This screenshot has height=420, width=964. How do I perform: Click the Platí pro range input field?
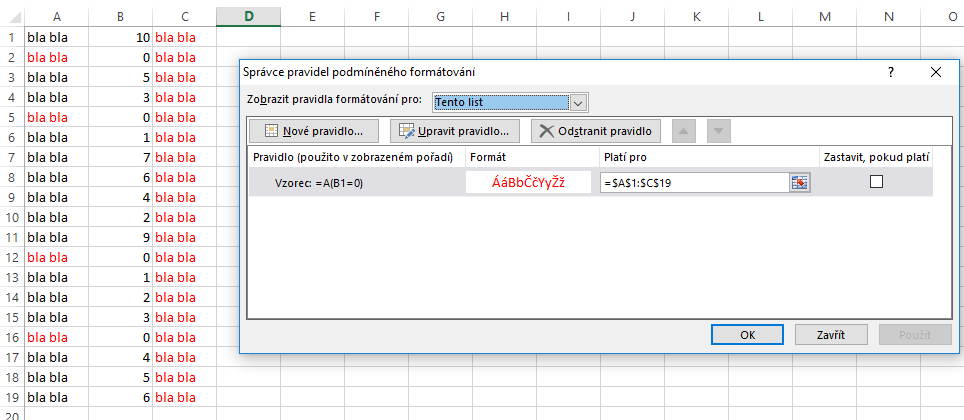[694, 182]
